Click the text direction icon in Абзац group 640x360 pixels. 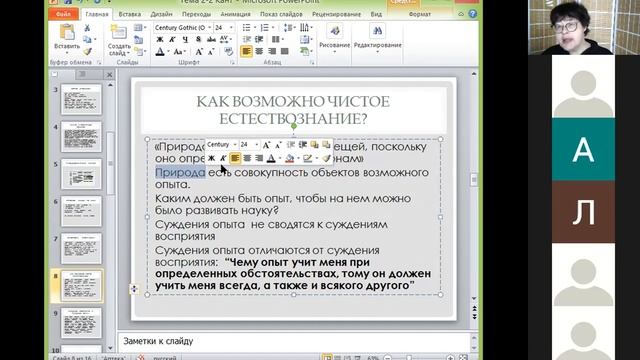tap(305, 27)
